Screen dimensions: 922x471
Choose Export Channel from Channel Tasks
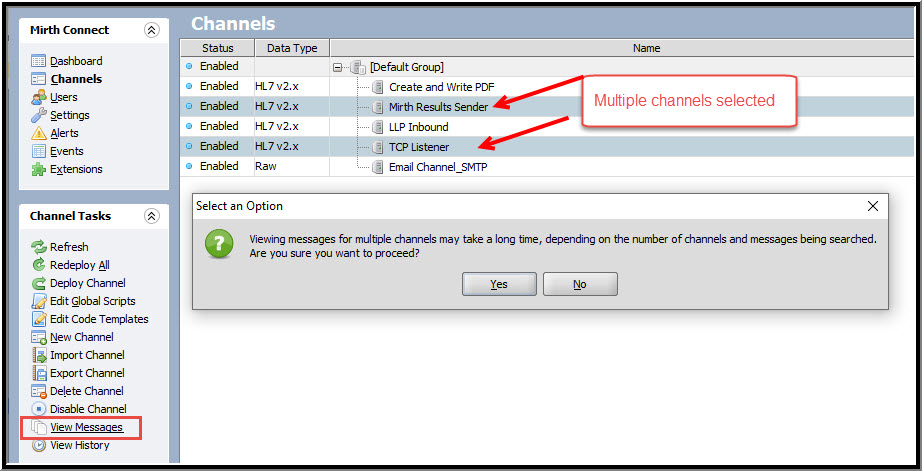coord(87,373)
